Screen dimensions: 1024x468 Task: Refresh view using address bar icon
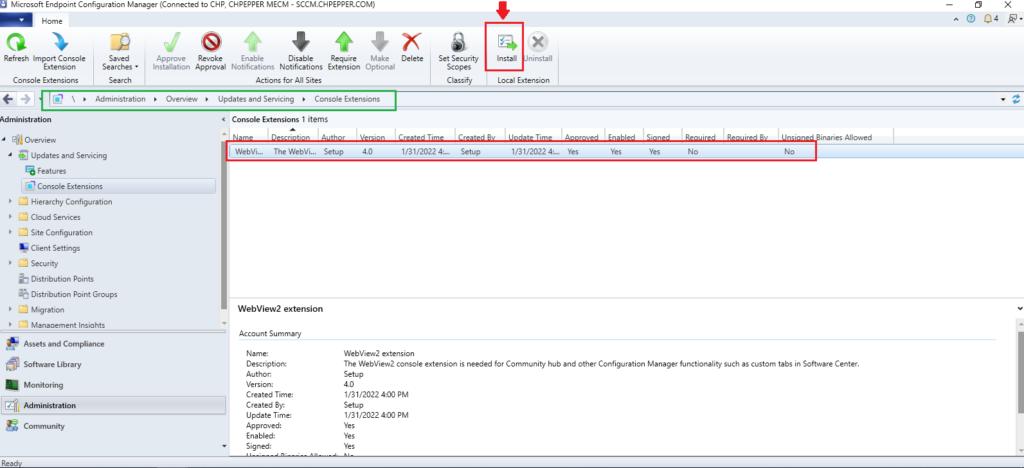1016,99
